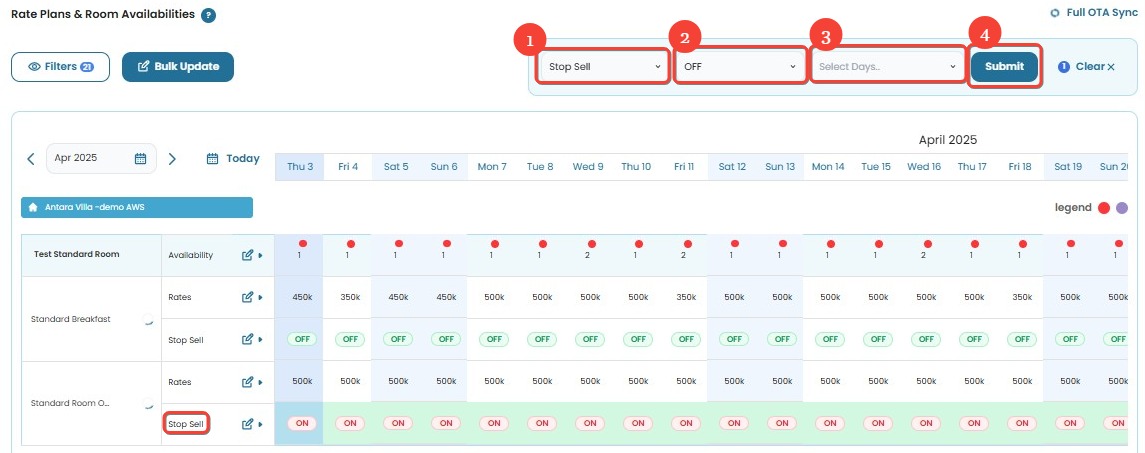Click Standard Room O... 500k rate Thu 3
Viewport: 1145px width, 453px height.
coord(302,381)
